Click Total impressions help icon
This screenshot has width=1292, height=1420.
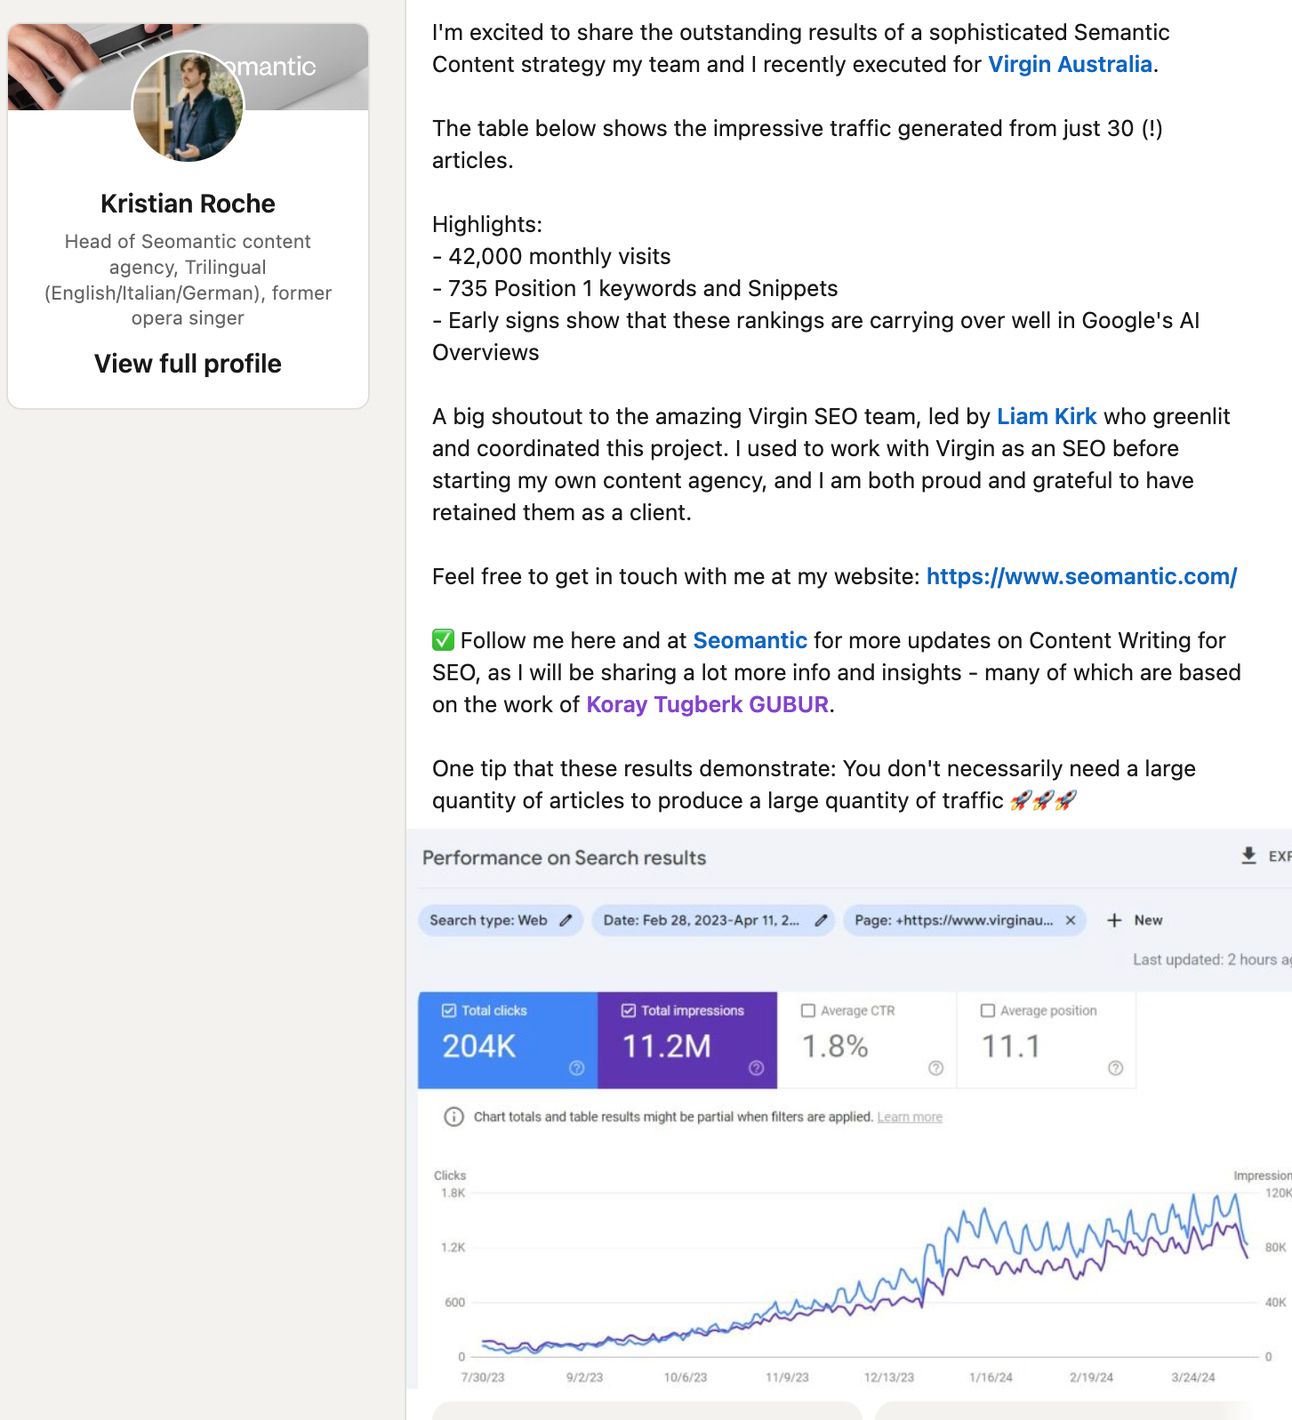(x=756, y=1068)
